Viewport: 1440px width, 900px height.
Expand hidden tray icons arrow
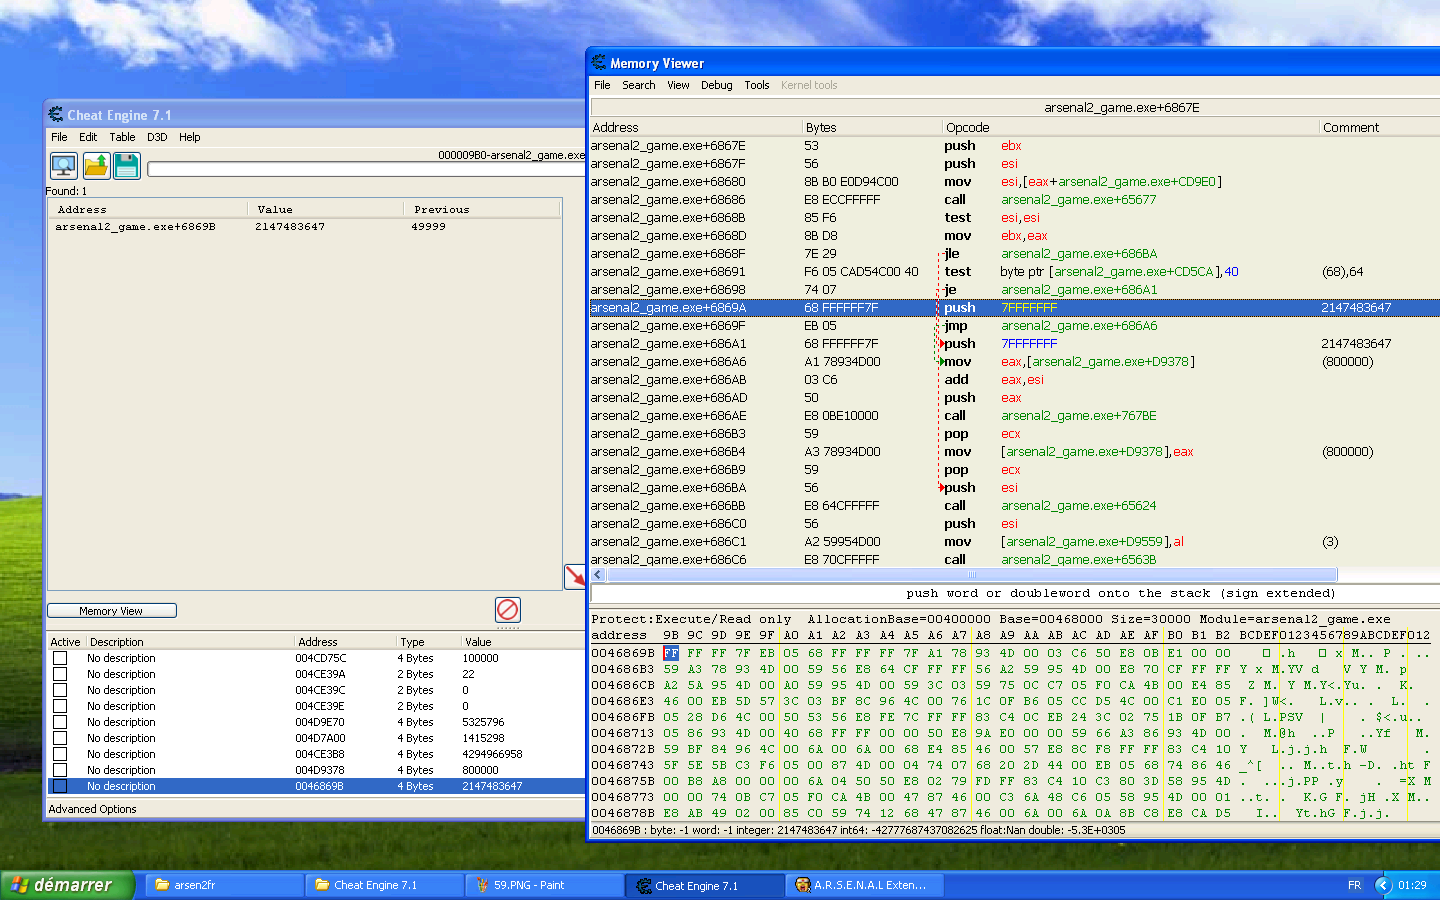click(1384, 885)
